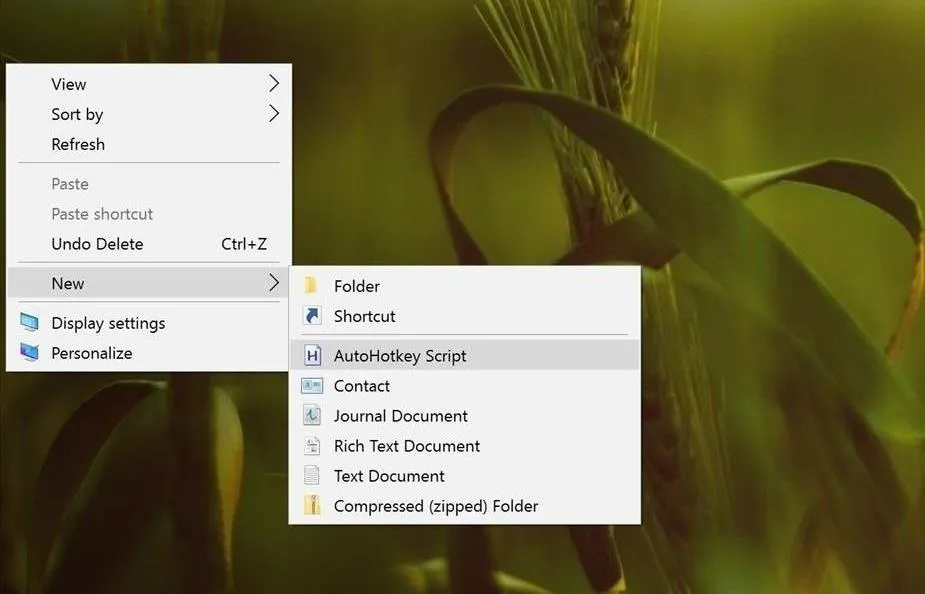This screenshot has height=594, width=925.
Task: Select Journal Document label
Action: point(401,416)
